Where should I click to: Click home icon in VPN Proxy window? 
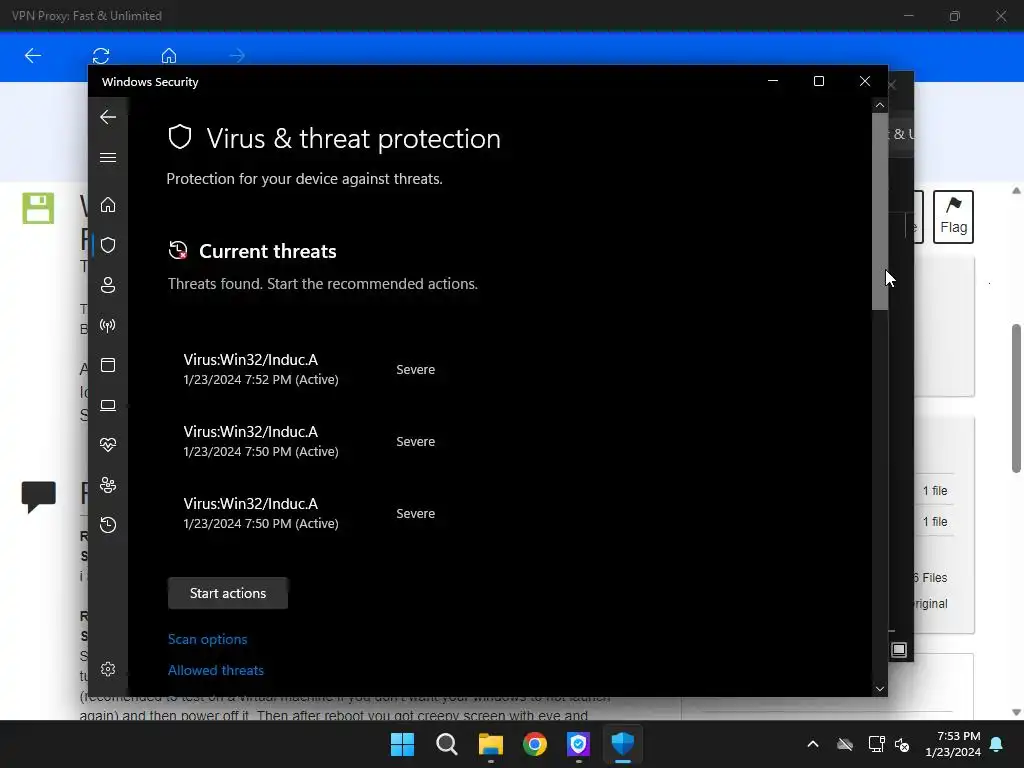[168, 56]
